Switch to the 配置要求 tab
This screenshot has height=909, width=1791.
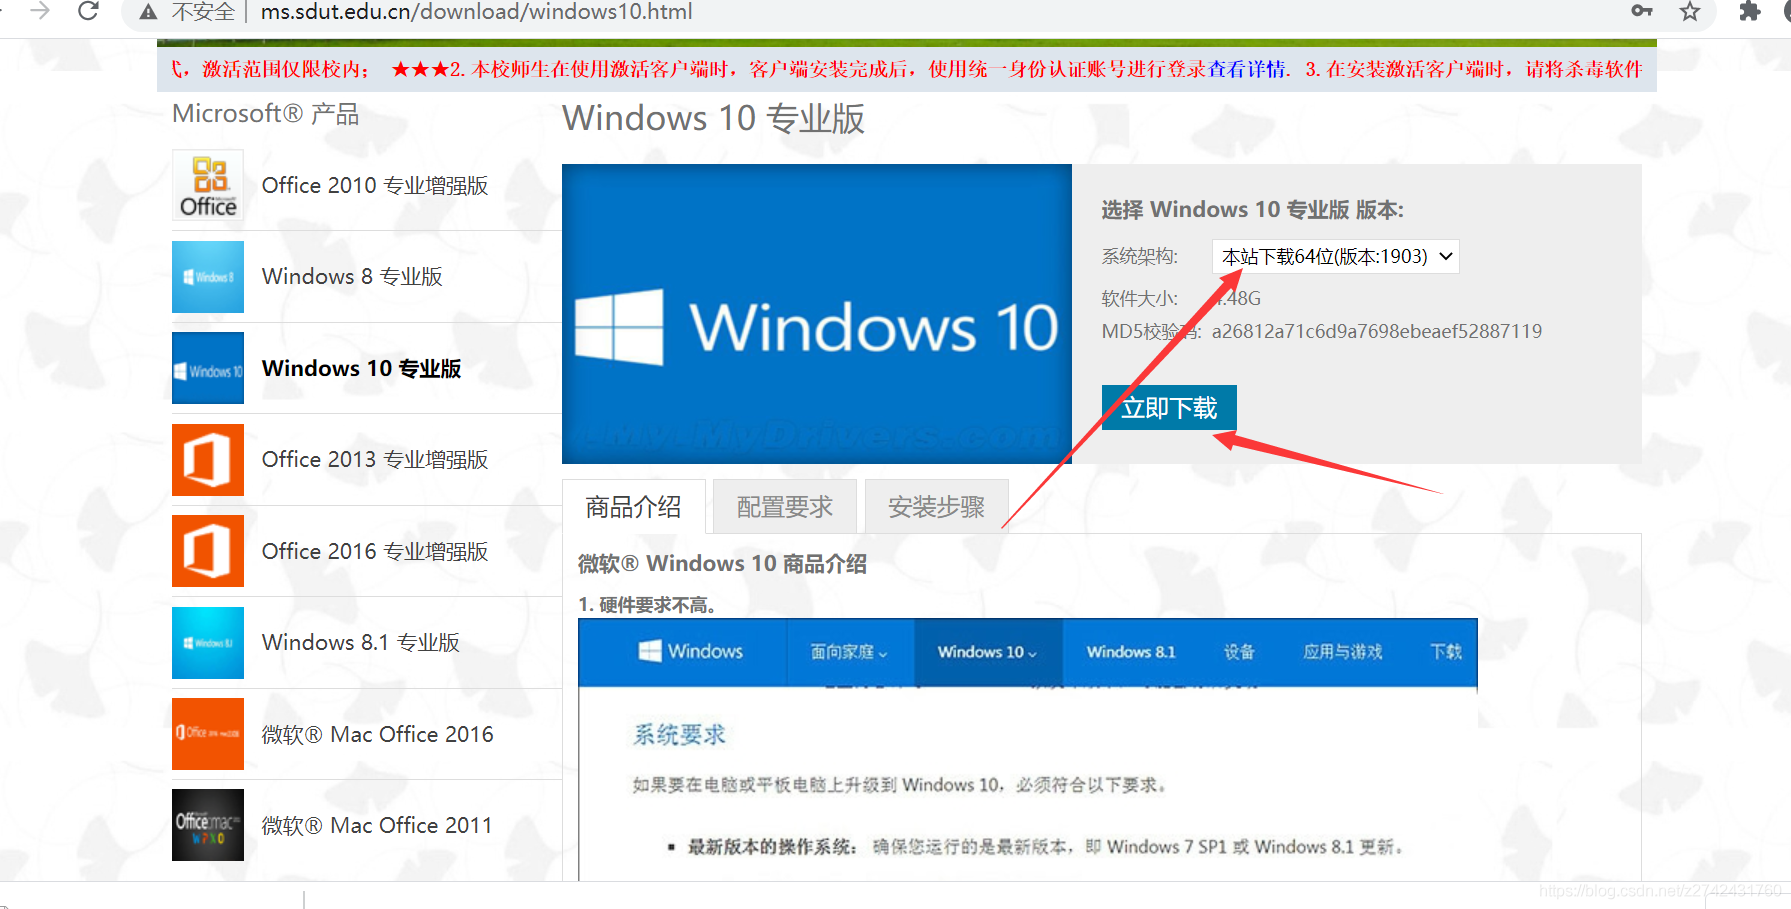pyautogui.click(x=785, y=507)
